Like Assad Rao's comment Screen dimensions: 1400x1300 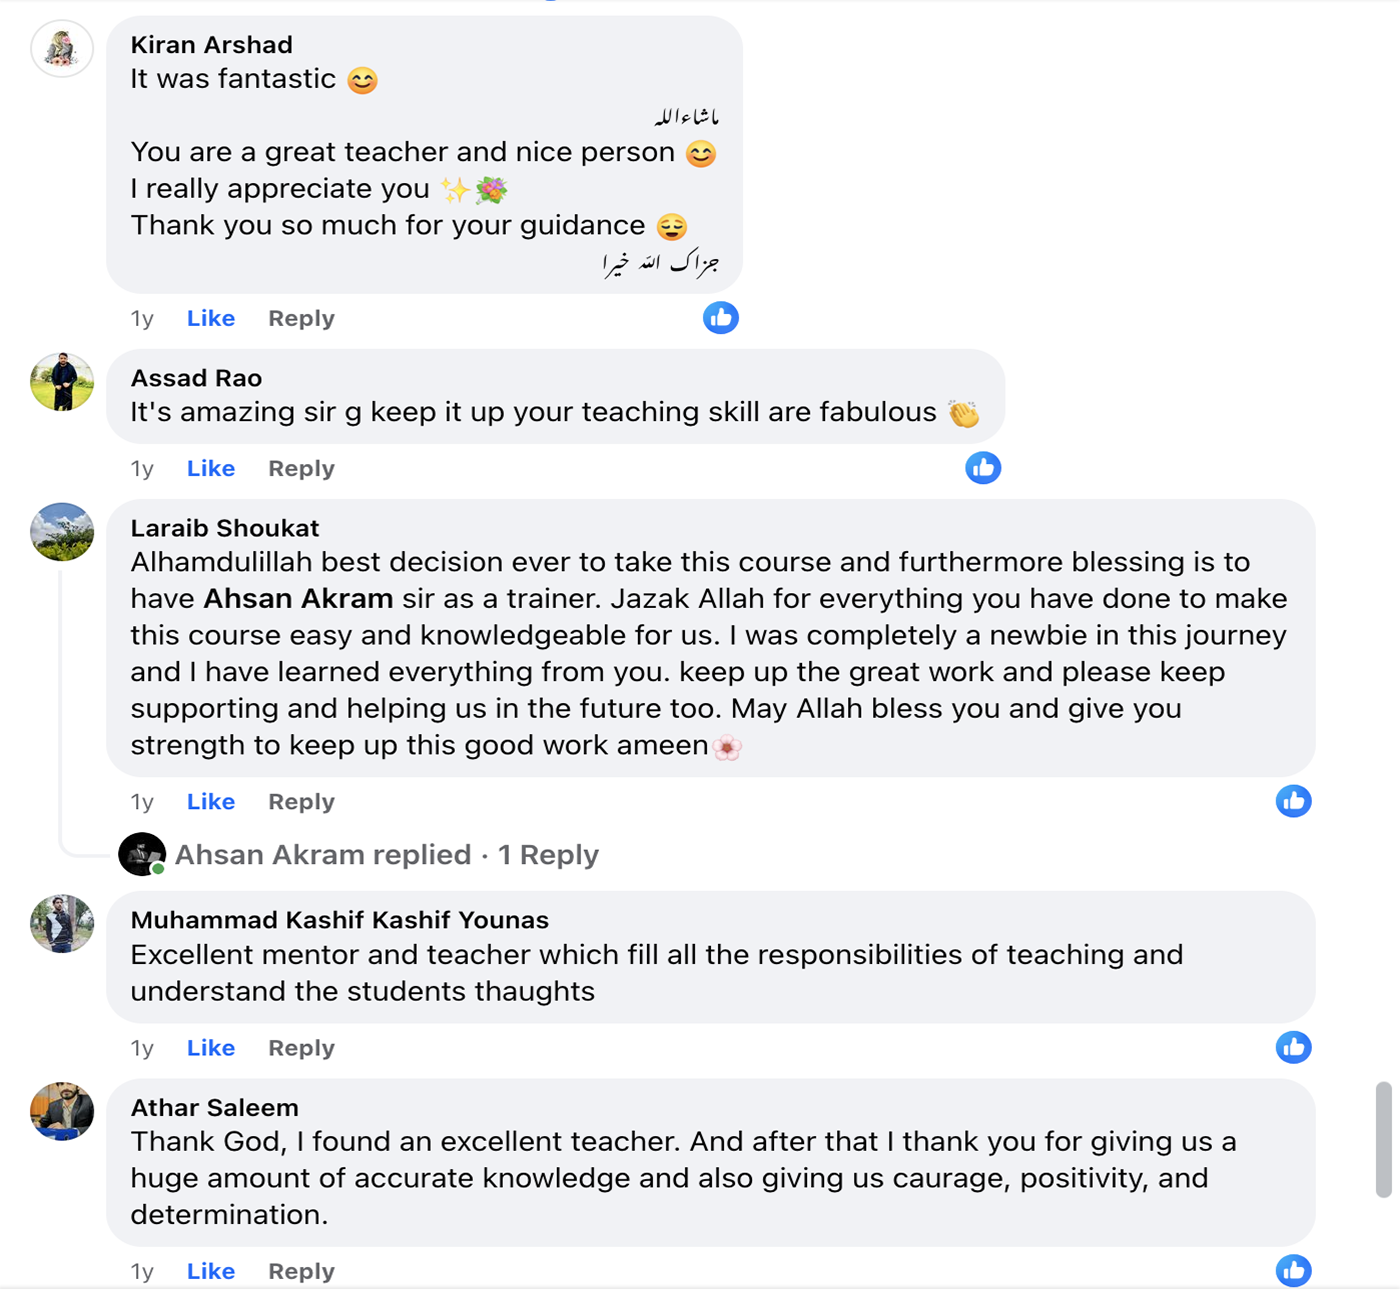[211, 469]
